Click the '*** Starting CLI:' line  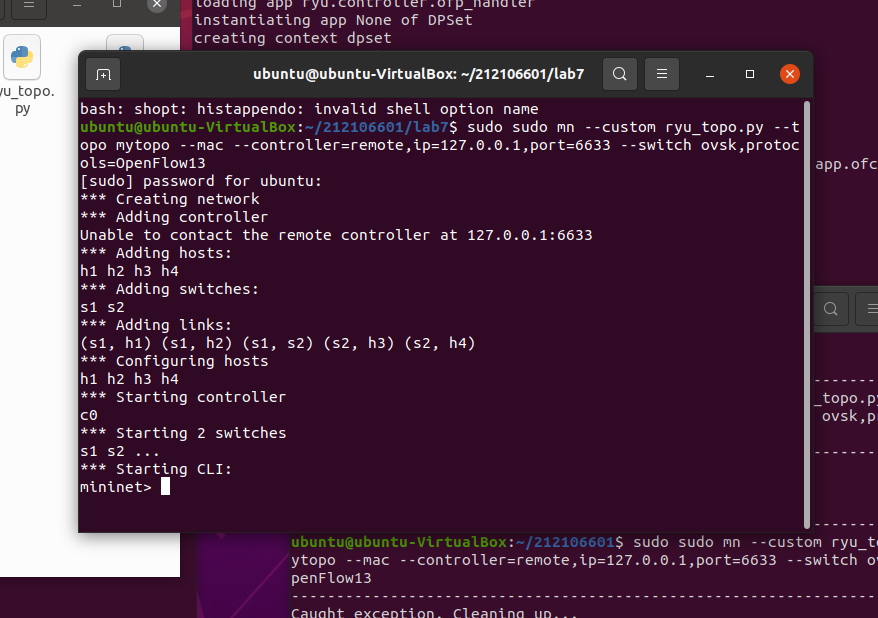[156, 469]
